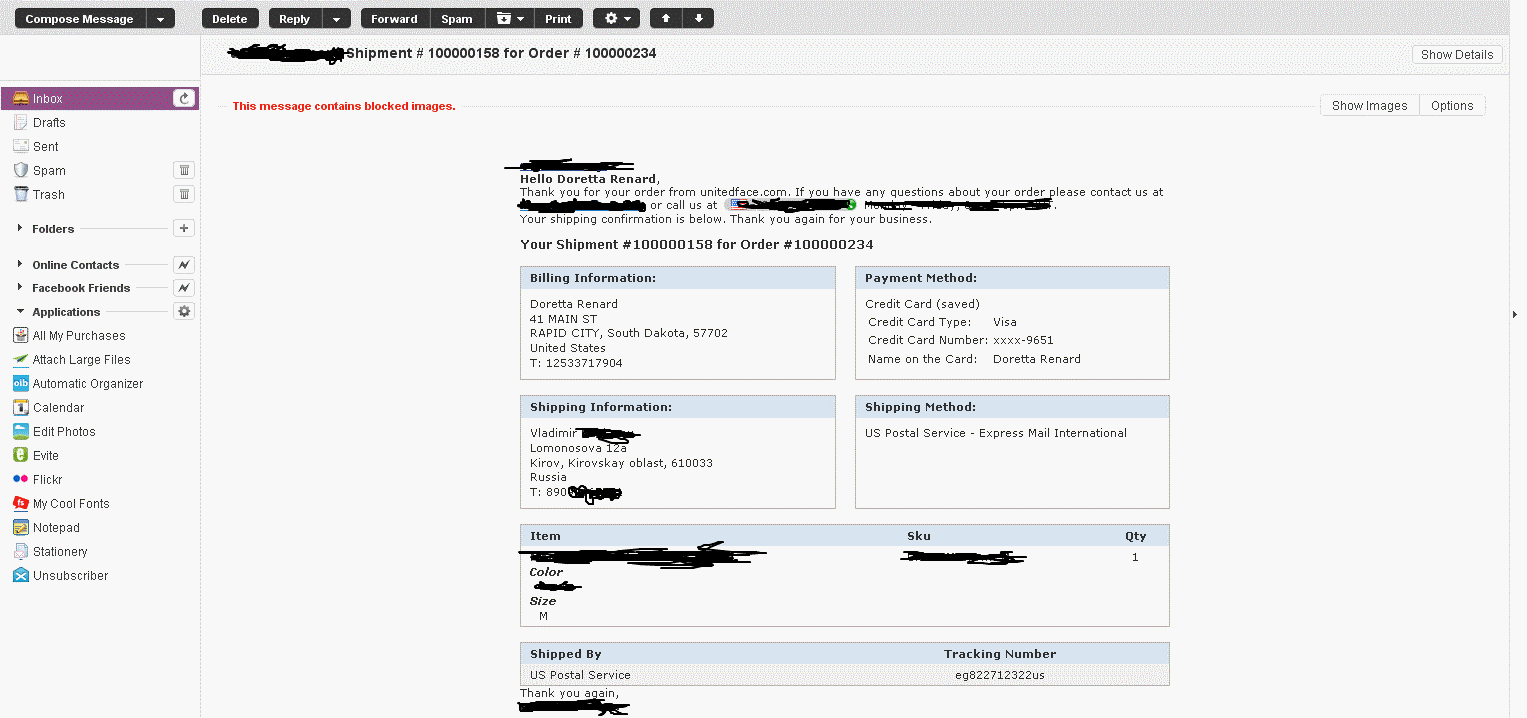Viewport: 1527px width, 718px height.
Task: Click the 'Billing Information:' header
Action: pos(593,278)
